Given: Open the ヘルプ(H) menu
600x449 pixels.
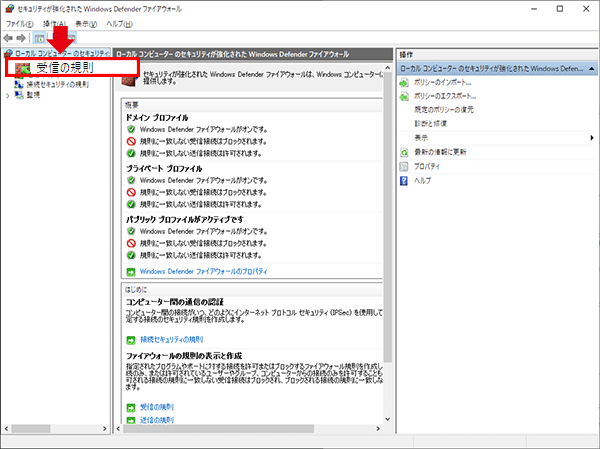Looking at the screenshot, I should coord(119,24).
